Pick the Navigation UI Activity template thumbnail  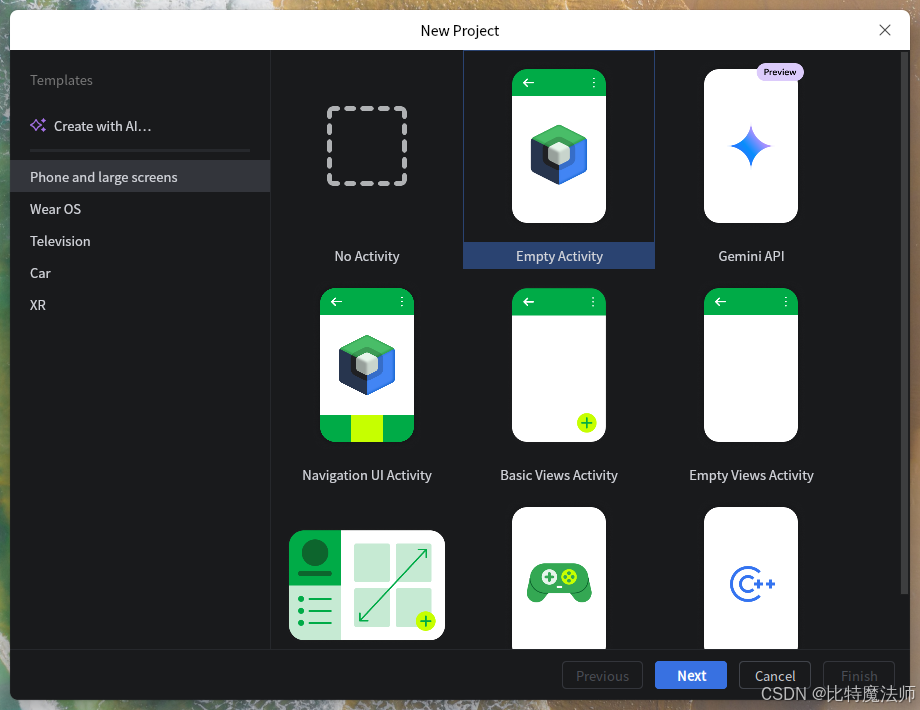367,365
